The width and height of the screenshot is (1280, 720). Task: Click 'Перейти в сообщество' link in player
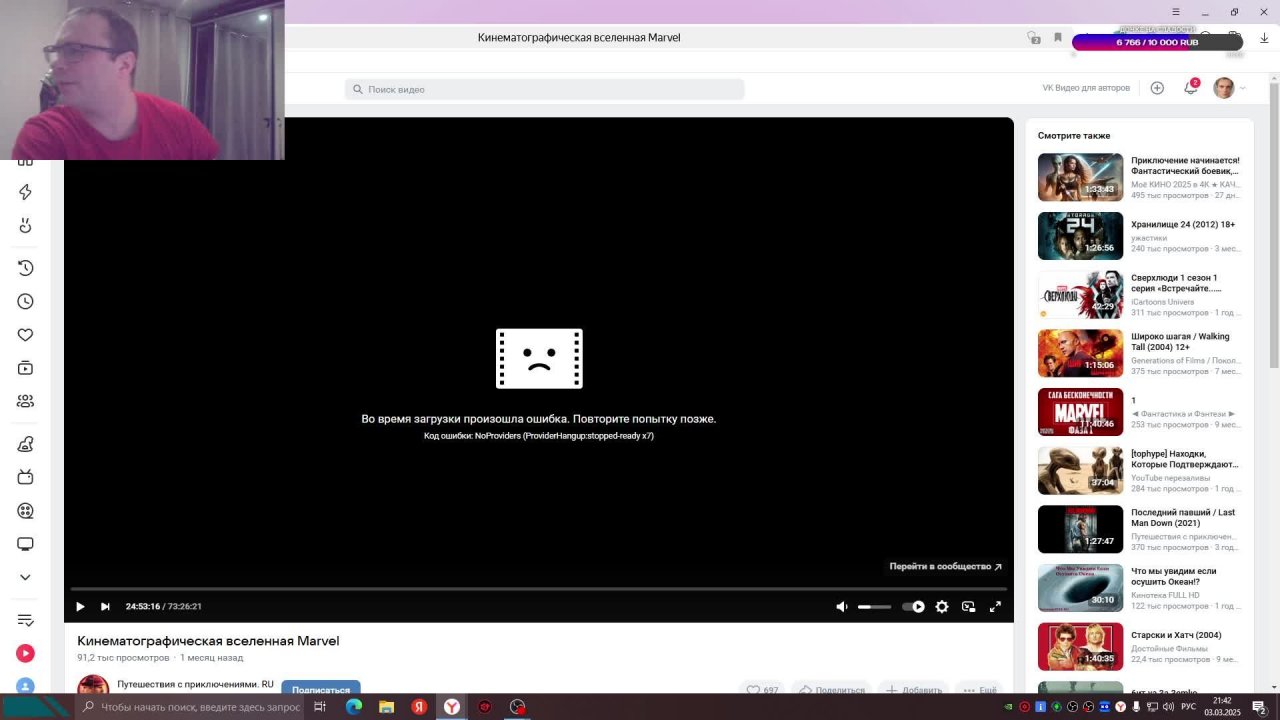[x=945, y=566]
